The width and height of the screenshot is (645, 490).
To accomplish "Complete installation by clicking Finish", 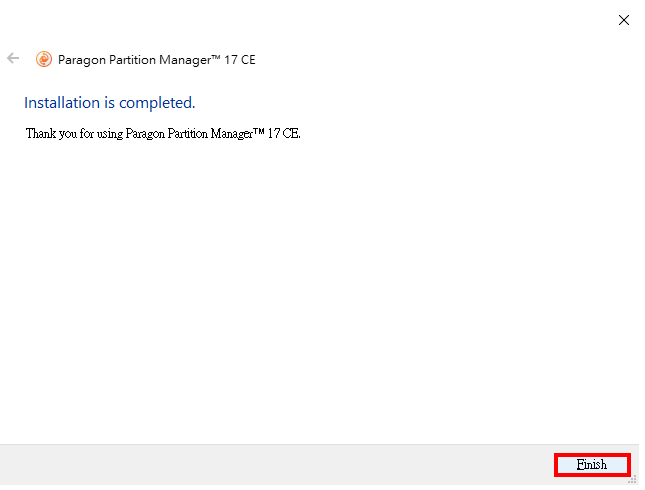I will 592,465.
